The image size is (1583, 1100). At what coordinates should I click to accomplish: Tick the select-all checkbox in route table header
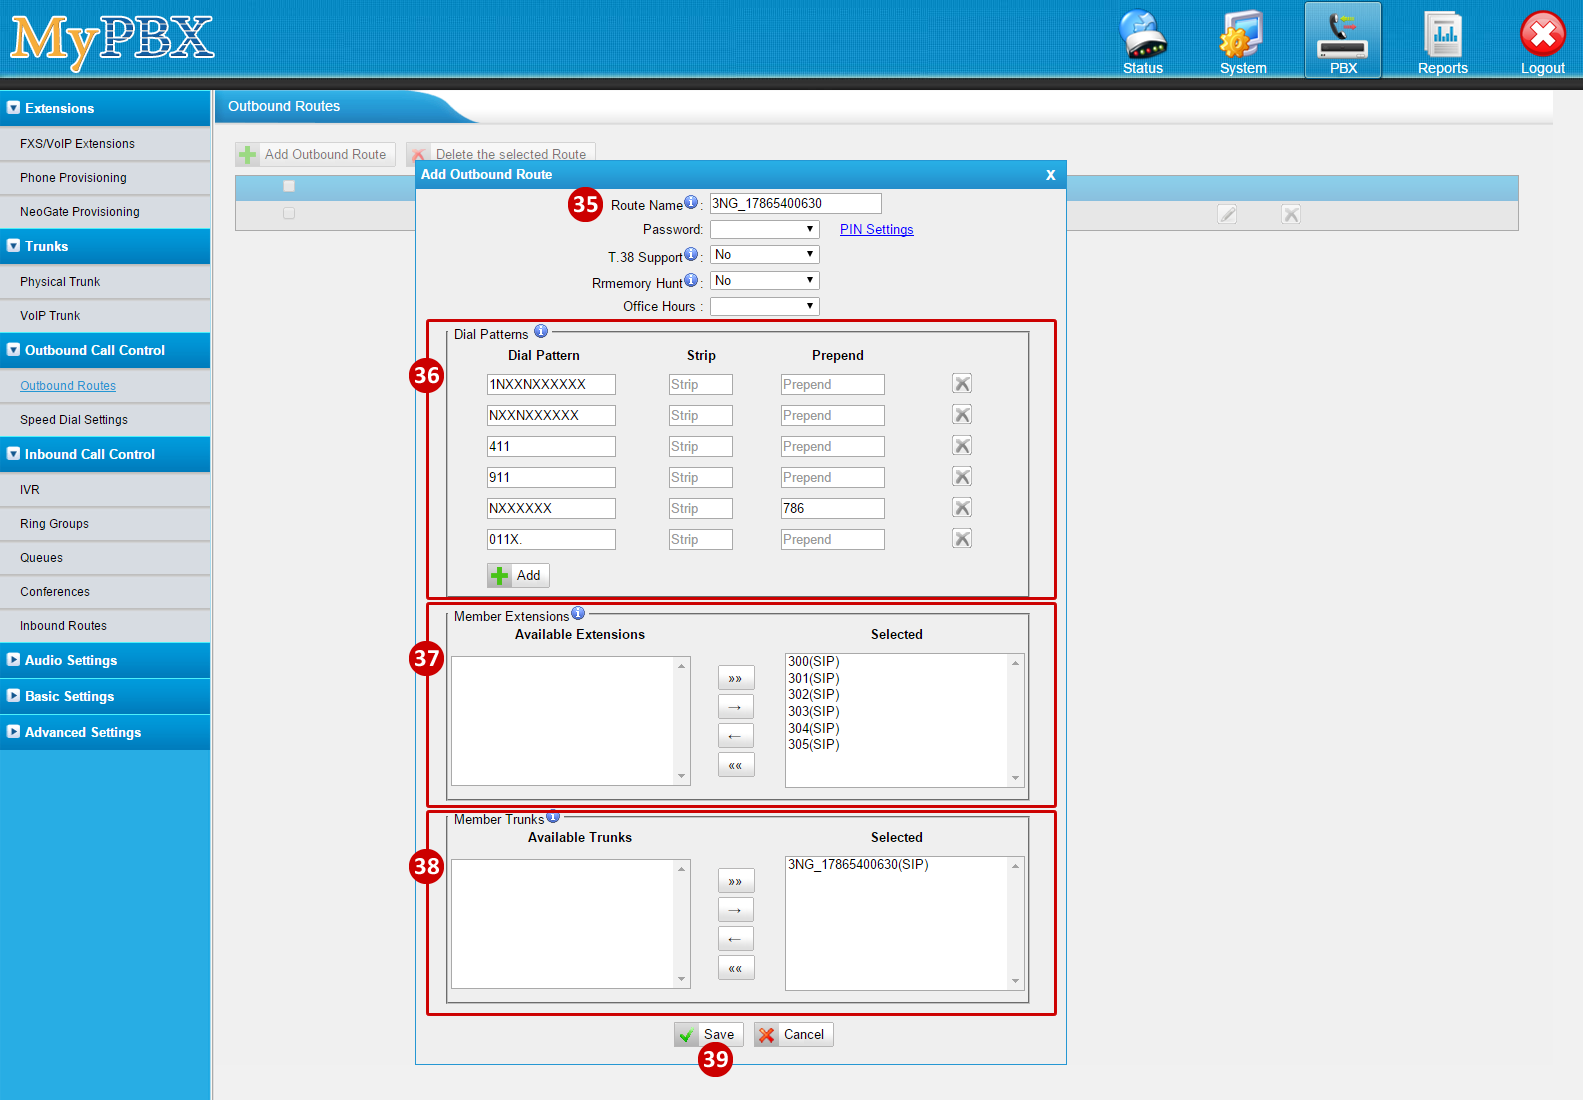(289, 186)
